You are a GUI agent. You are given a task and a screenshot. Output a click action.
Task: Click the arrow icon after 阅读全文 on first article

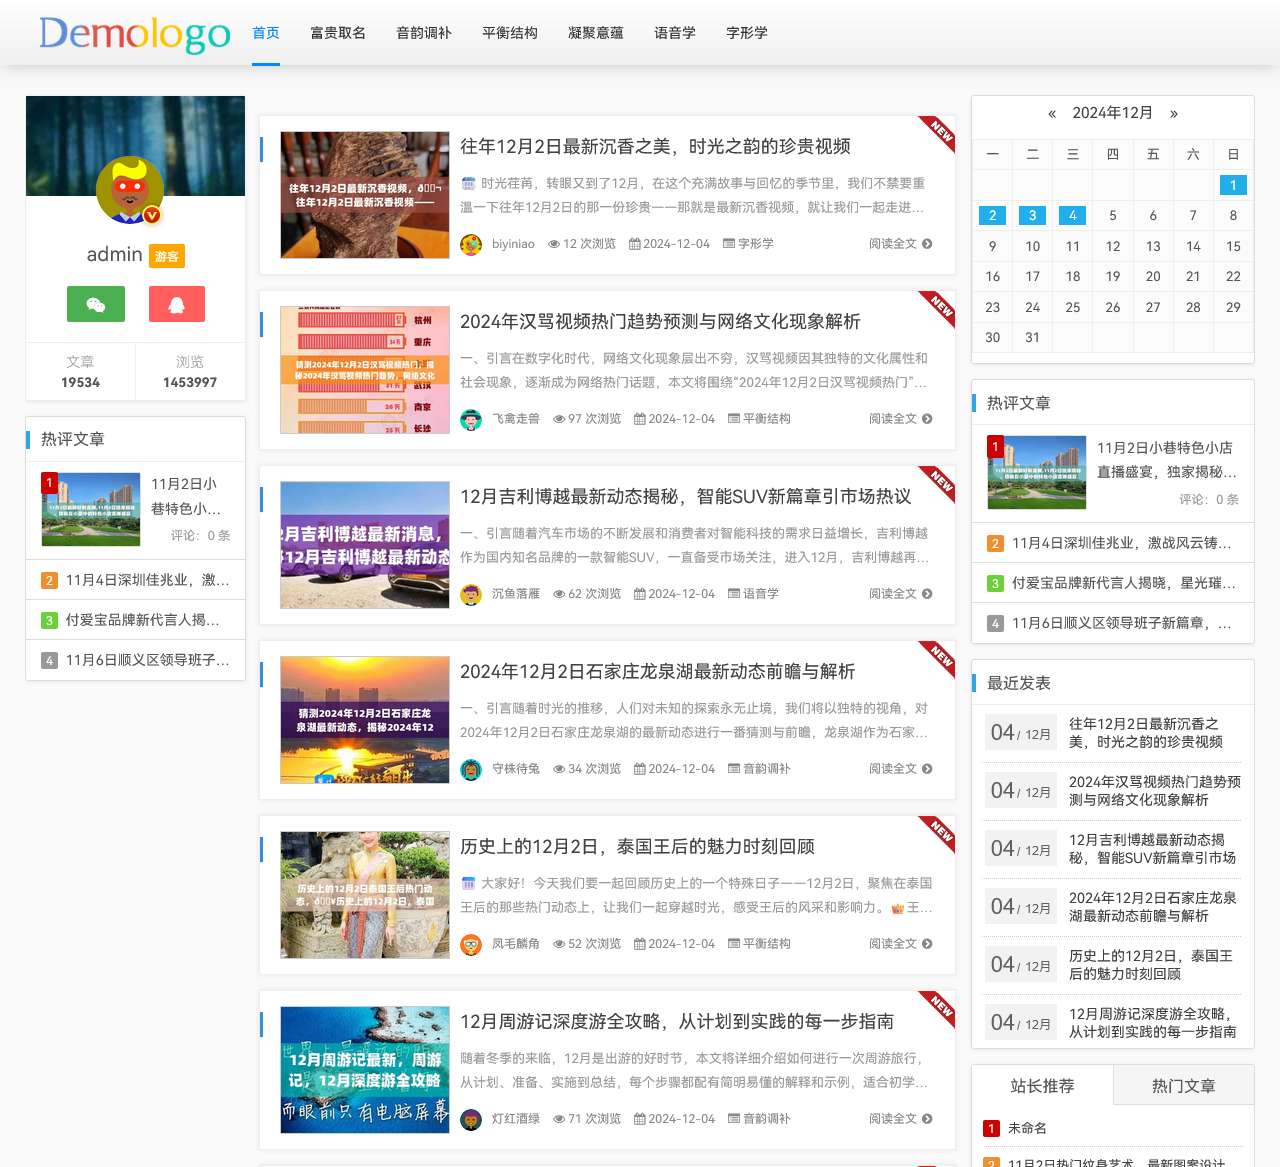927,243
